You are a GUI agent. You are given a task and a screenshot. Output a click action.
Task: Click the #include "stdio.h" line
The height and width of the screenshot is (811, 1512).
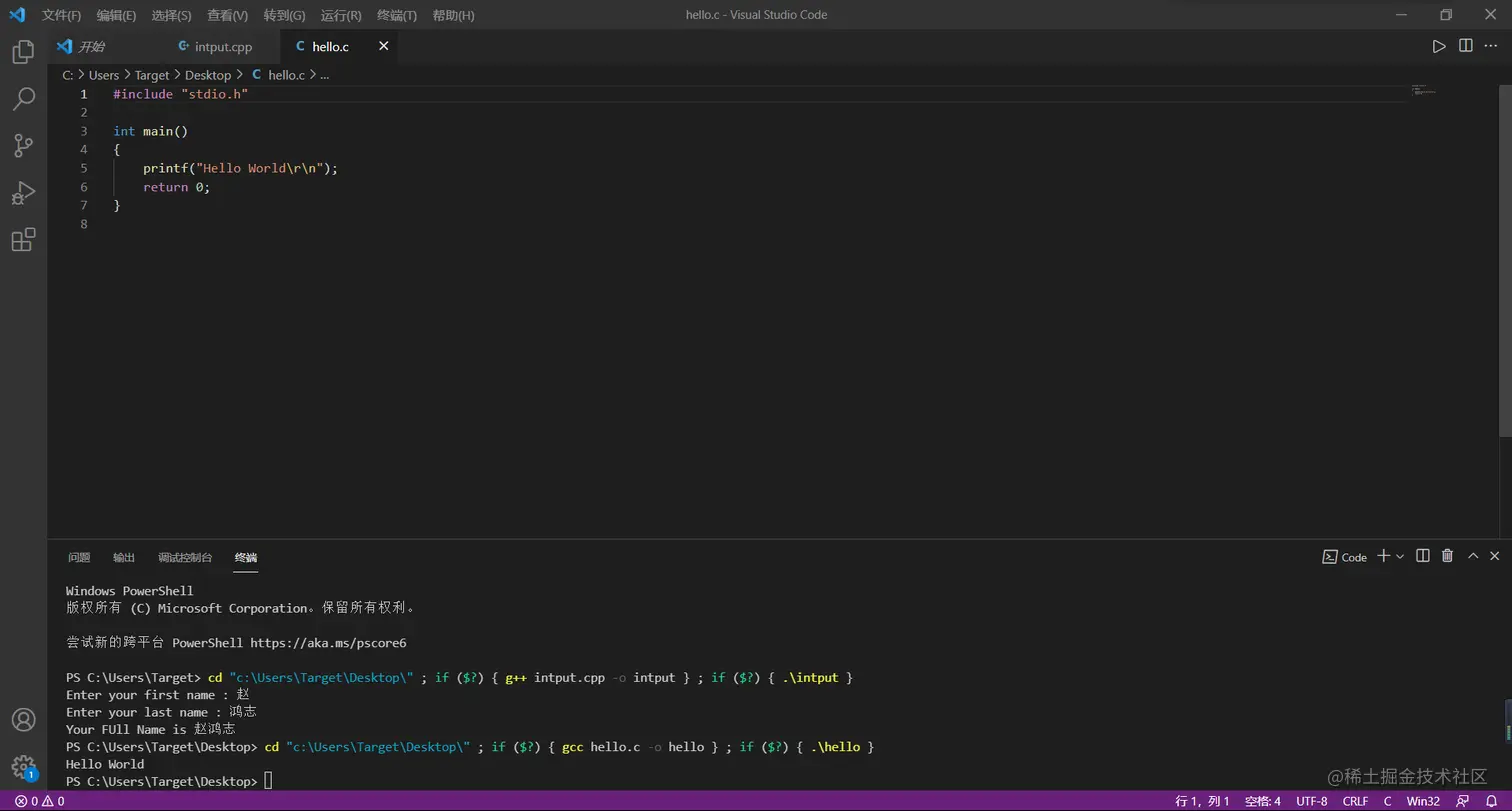point(180,94)
